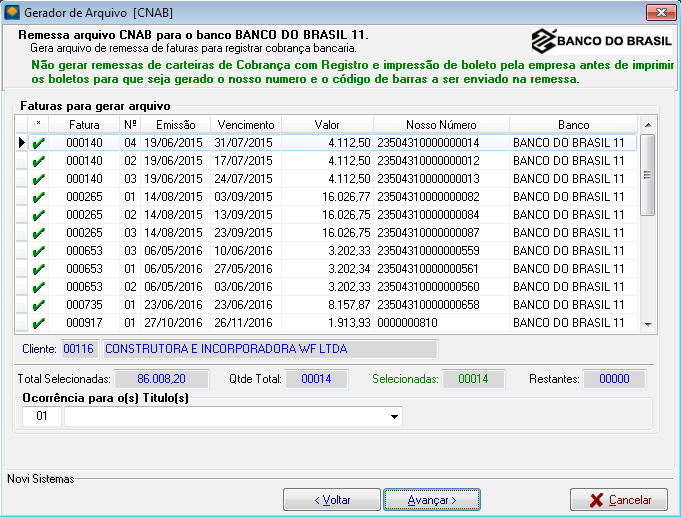
Task: Click the client name field CONSTRUTORA E INCORPORADORA WF LTDA
Action: coord(270,349)
